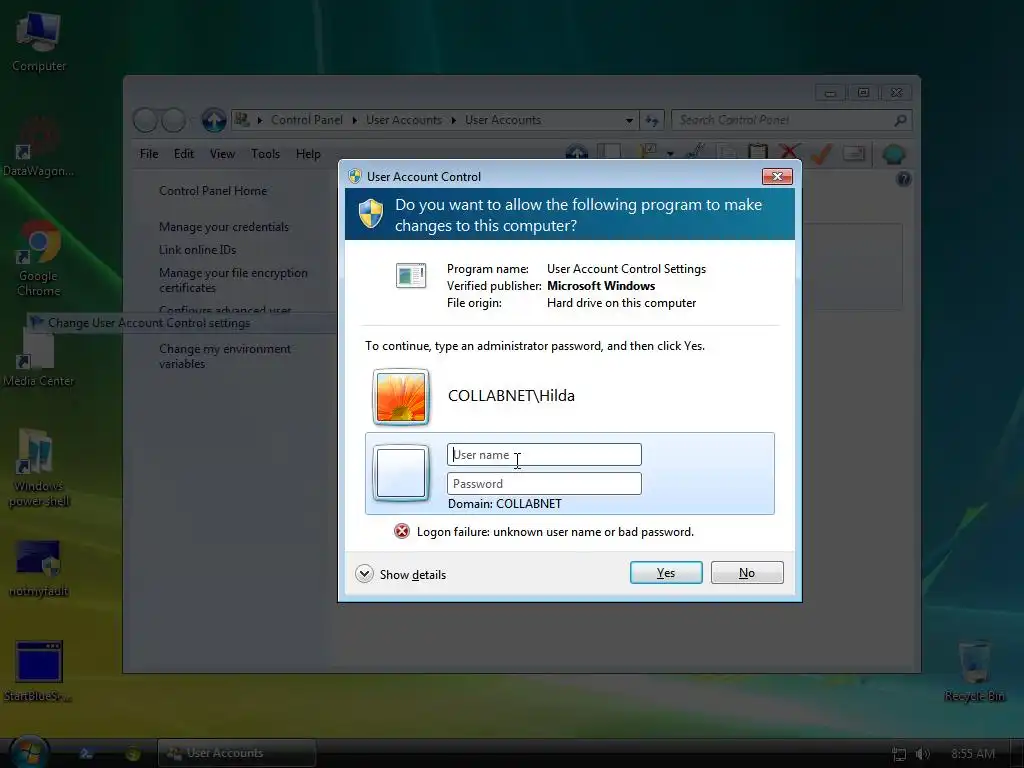Select the User Accounts taskbar button
The image size is (1024, 768).
click(237, 753)
